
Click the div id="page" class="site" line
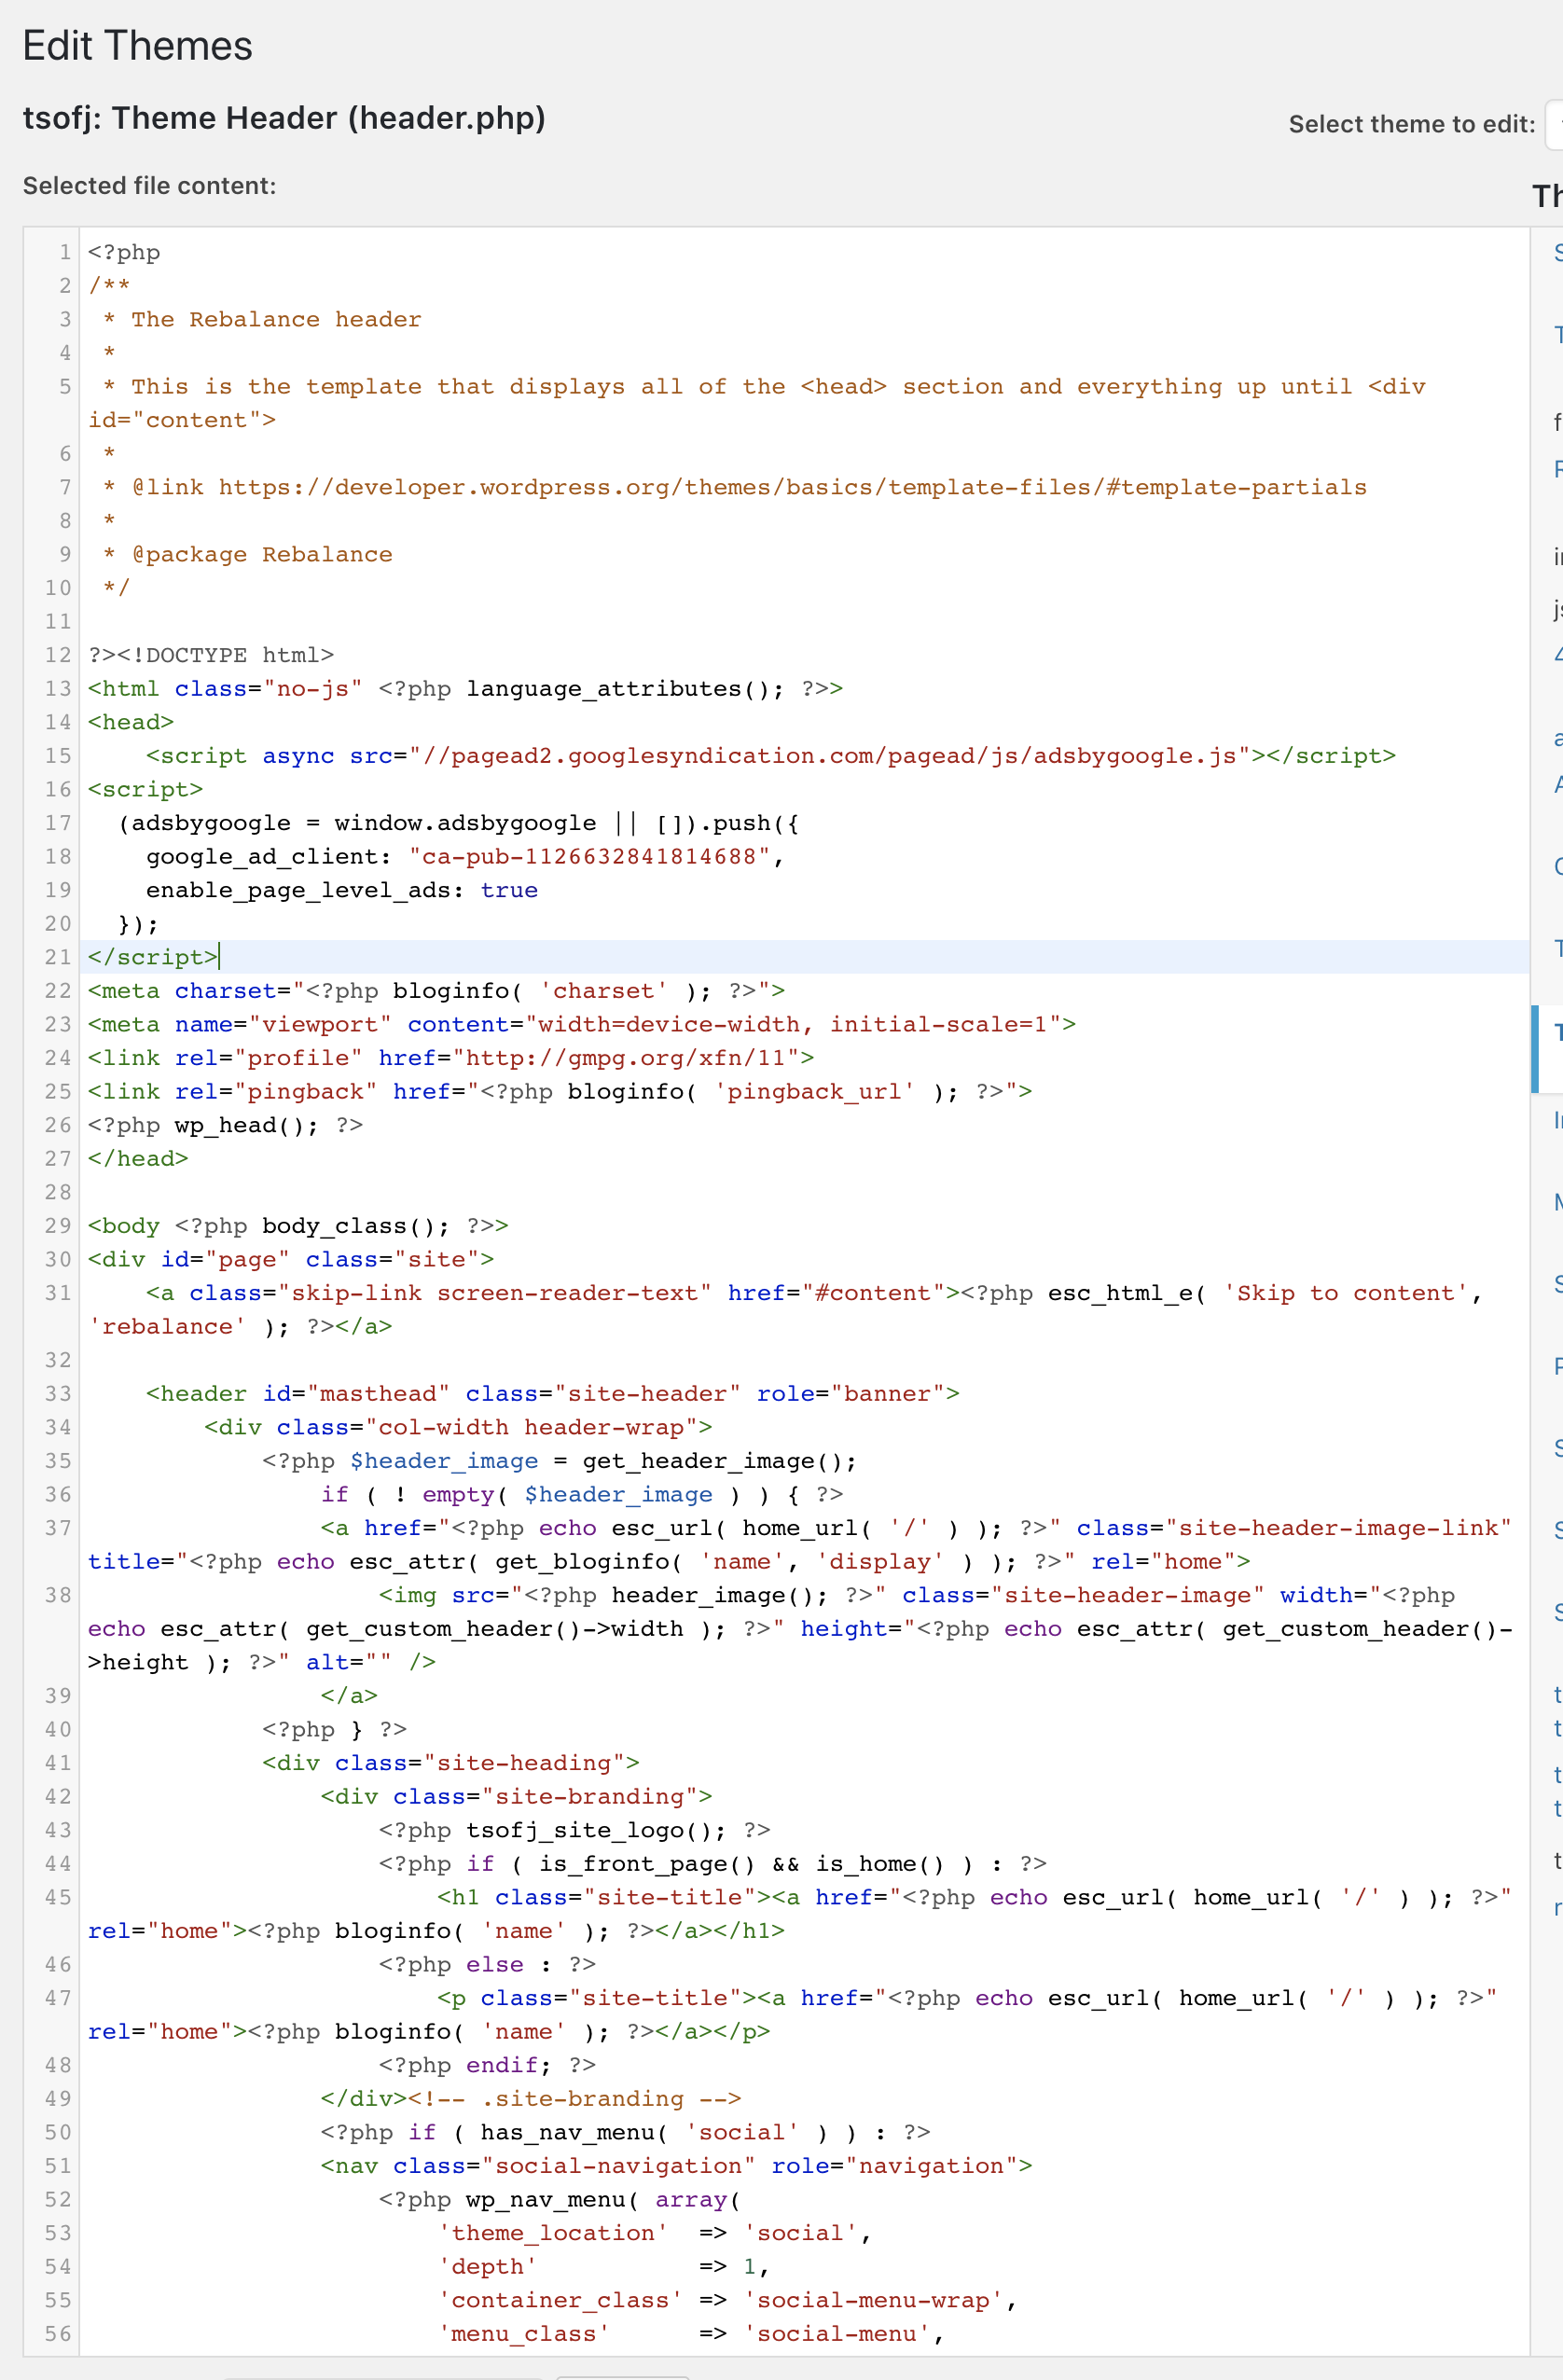pyautogui.click(x=291, y=1259)
